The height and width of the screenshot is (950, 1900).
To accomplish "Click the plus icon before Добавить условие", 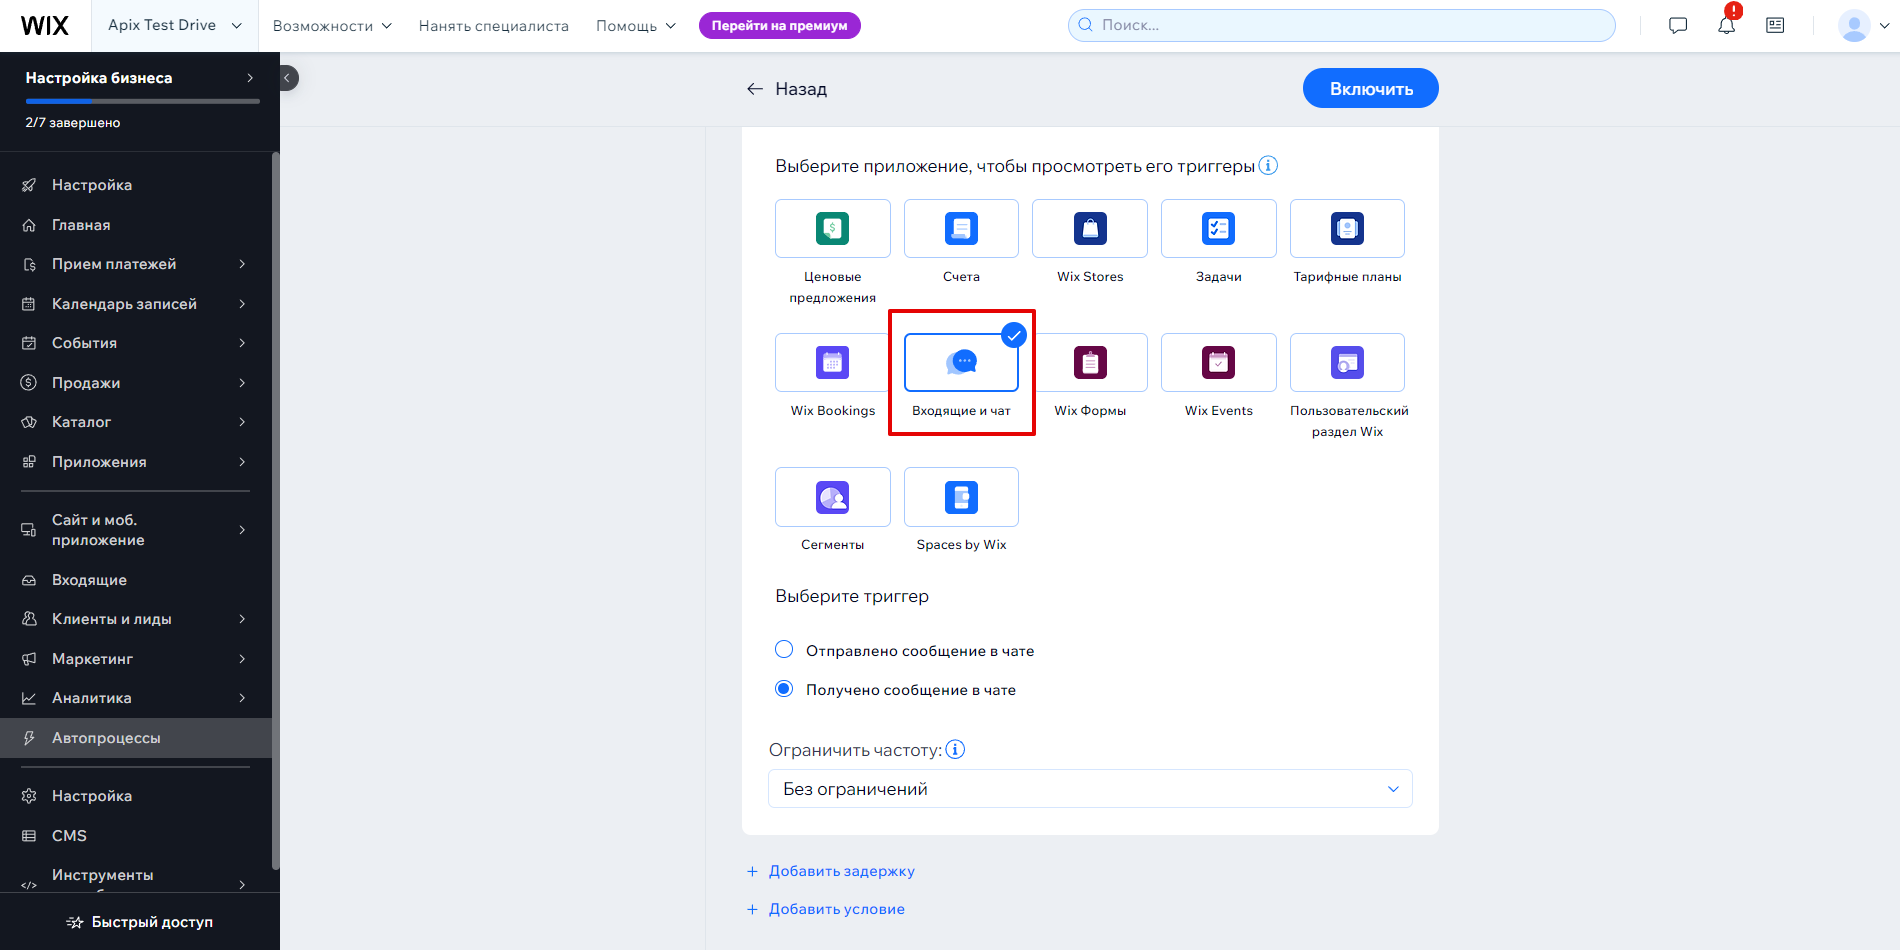I will point(752,909).
